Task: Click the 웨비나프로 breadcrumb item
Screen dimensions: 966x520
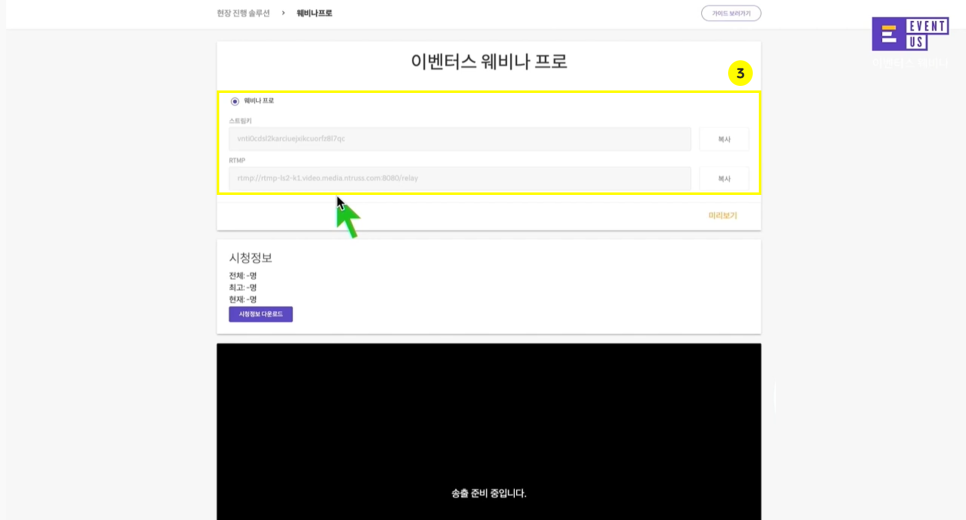Action: pos(314,13)
